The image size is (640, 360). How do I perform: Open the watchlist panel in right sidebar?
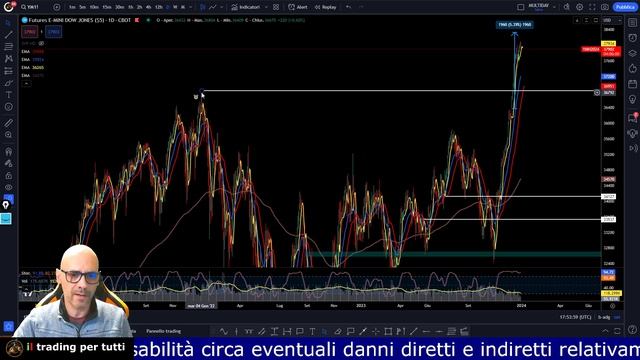632,22
